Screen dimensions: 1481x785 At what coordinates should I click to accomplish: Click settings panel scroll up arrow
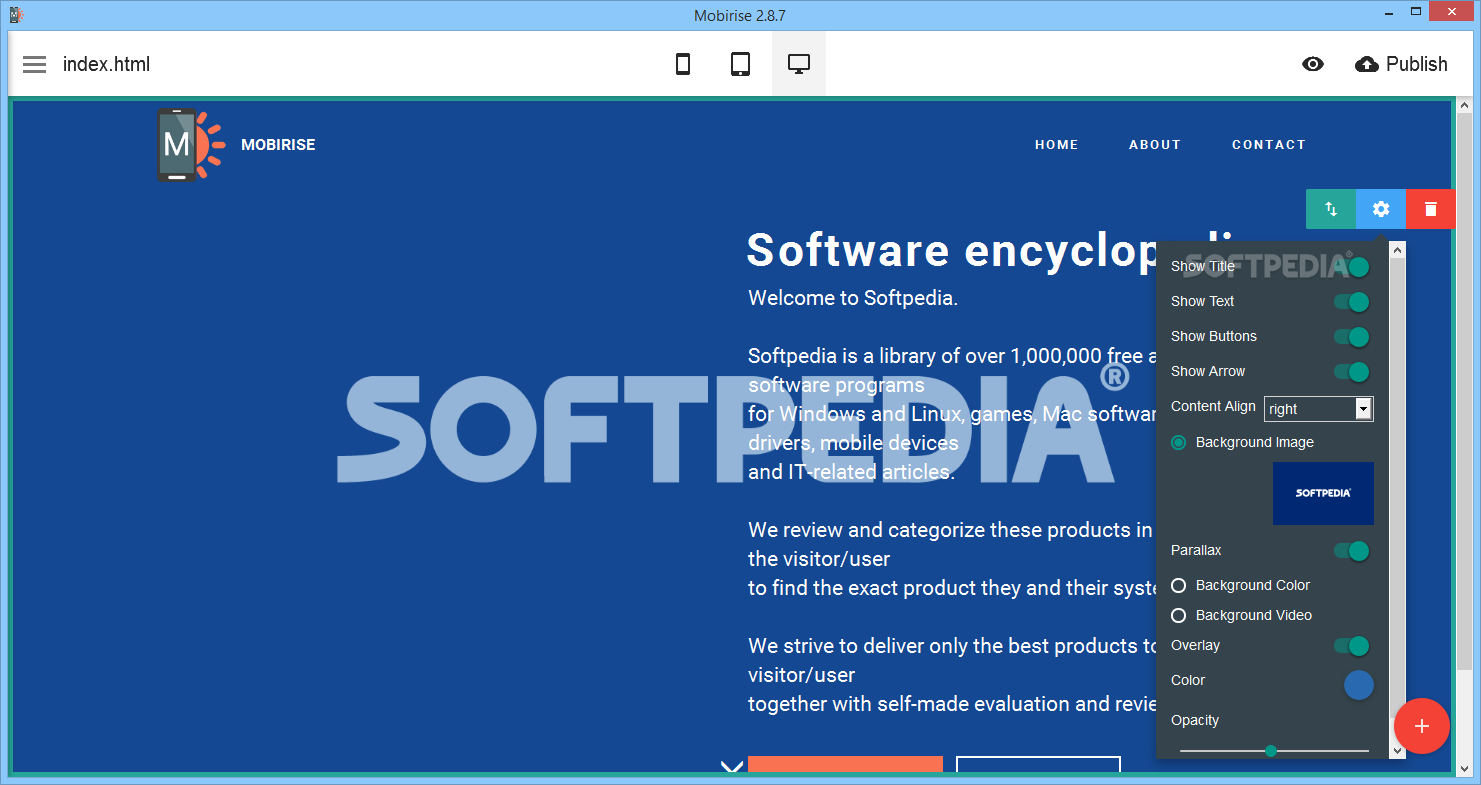tap(1398, 249)
